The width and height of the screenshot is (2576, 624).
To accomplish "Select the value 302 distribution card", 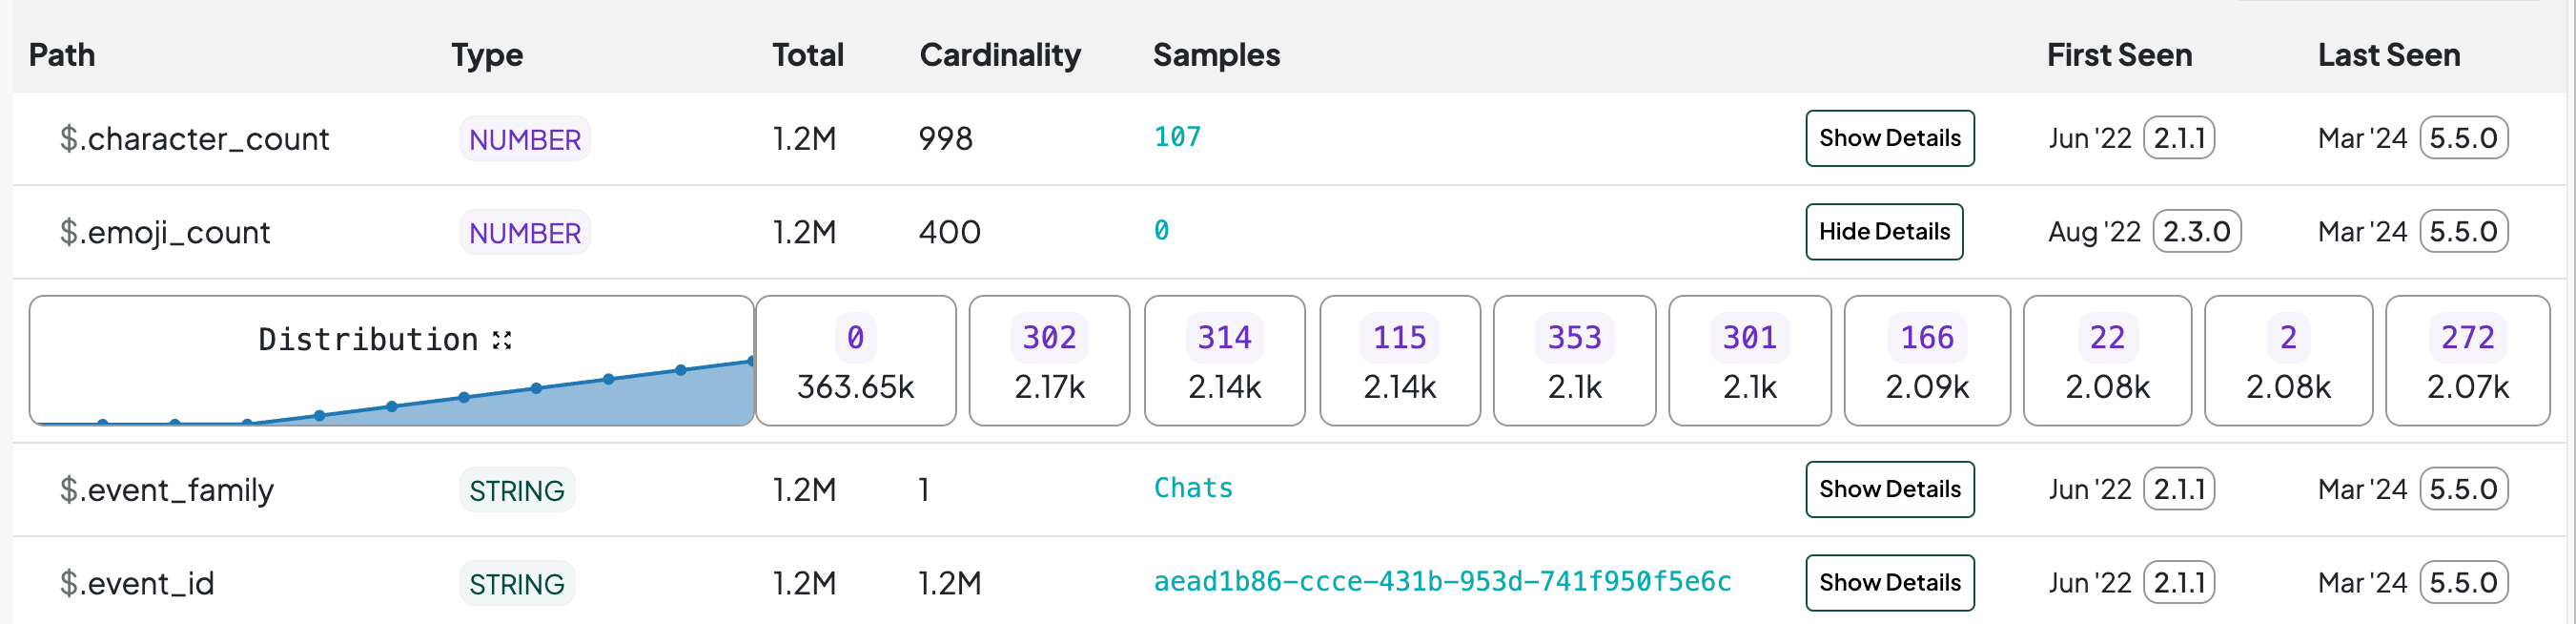I will pos(1049,361).
